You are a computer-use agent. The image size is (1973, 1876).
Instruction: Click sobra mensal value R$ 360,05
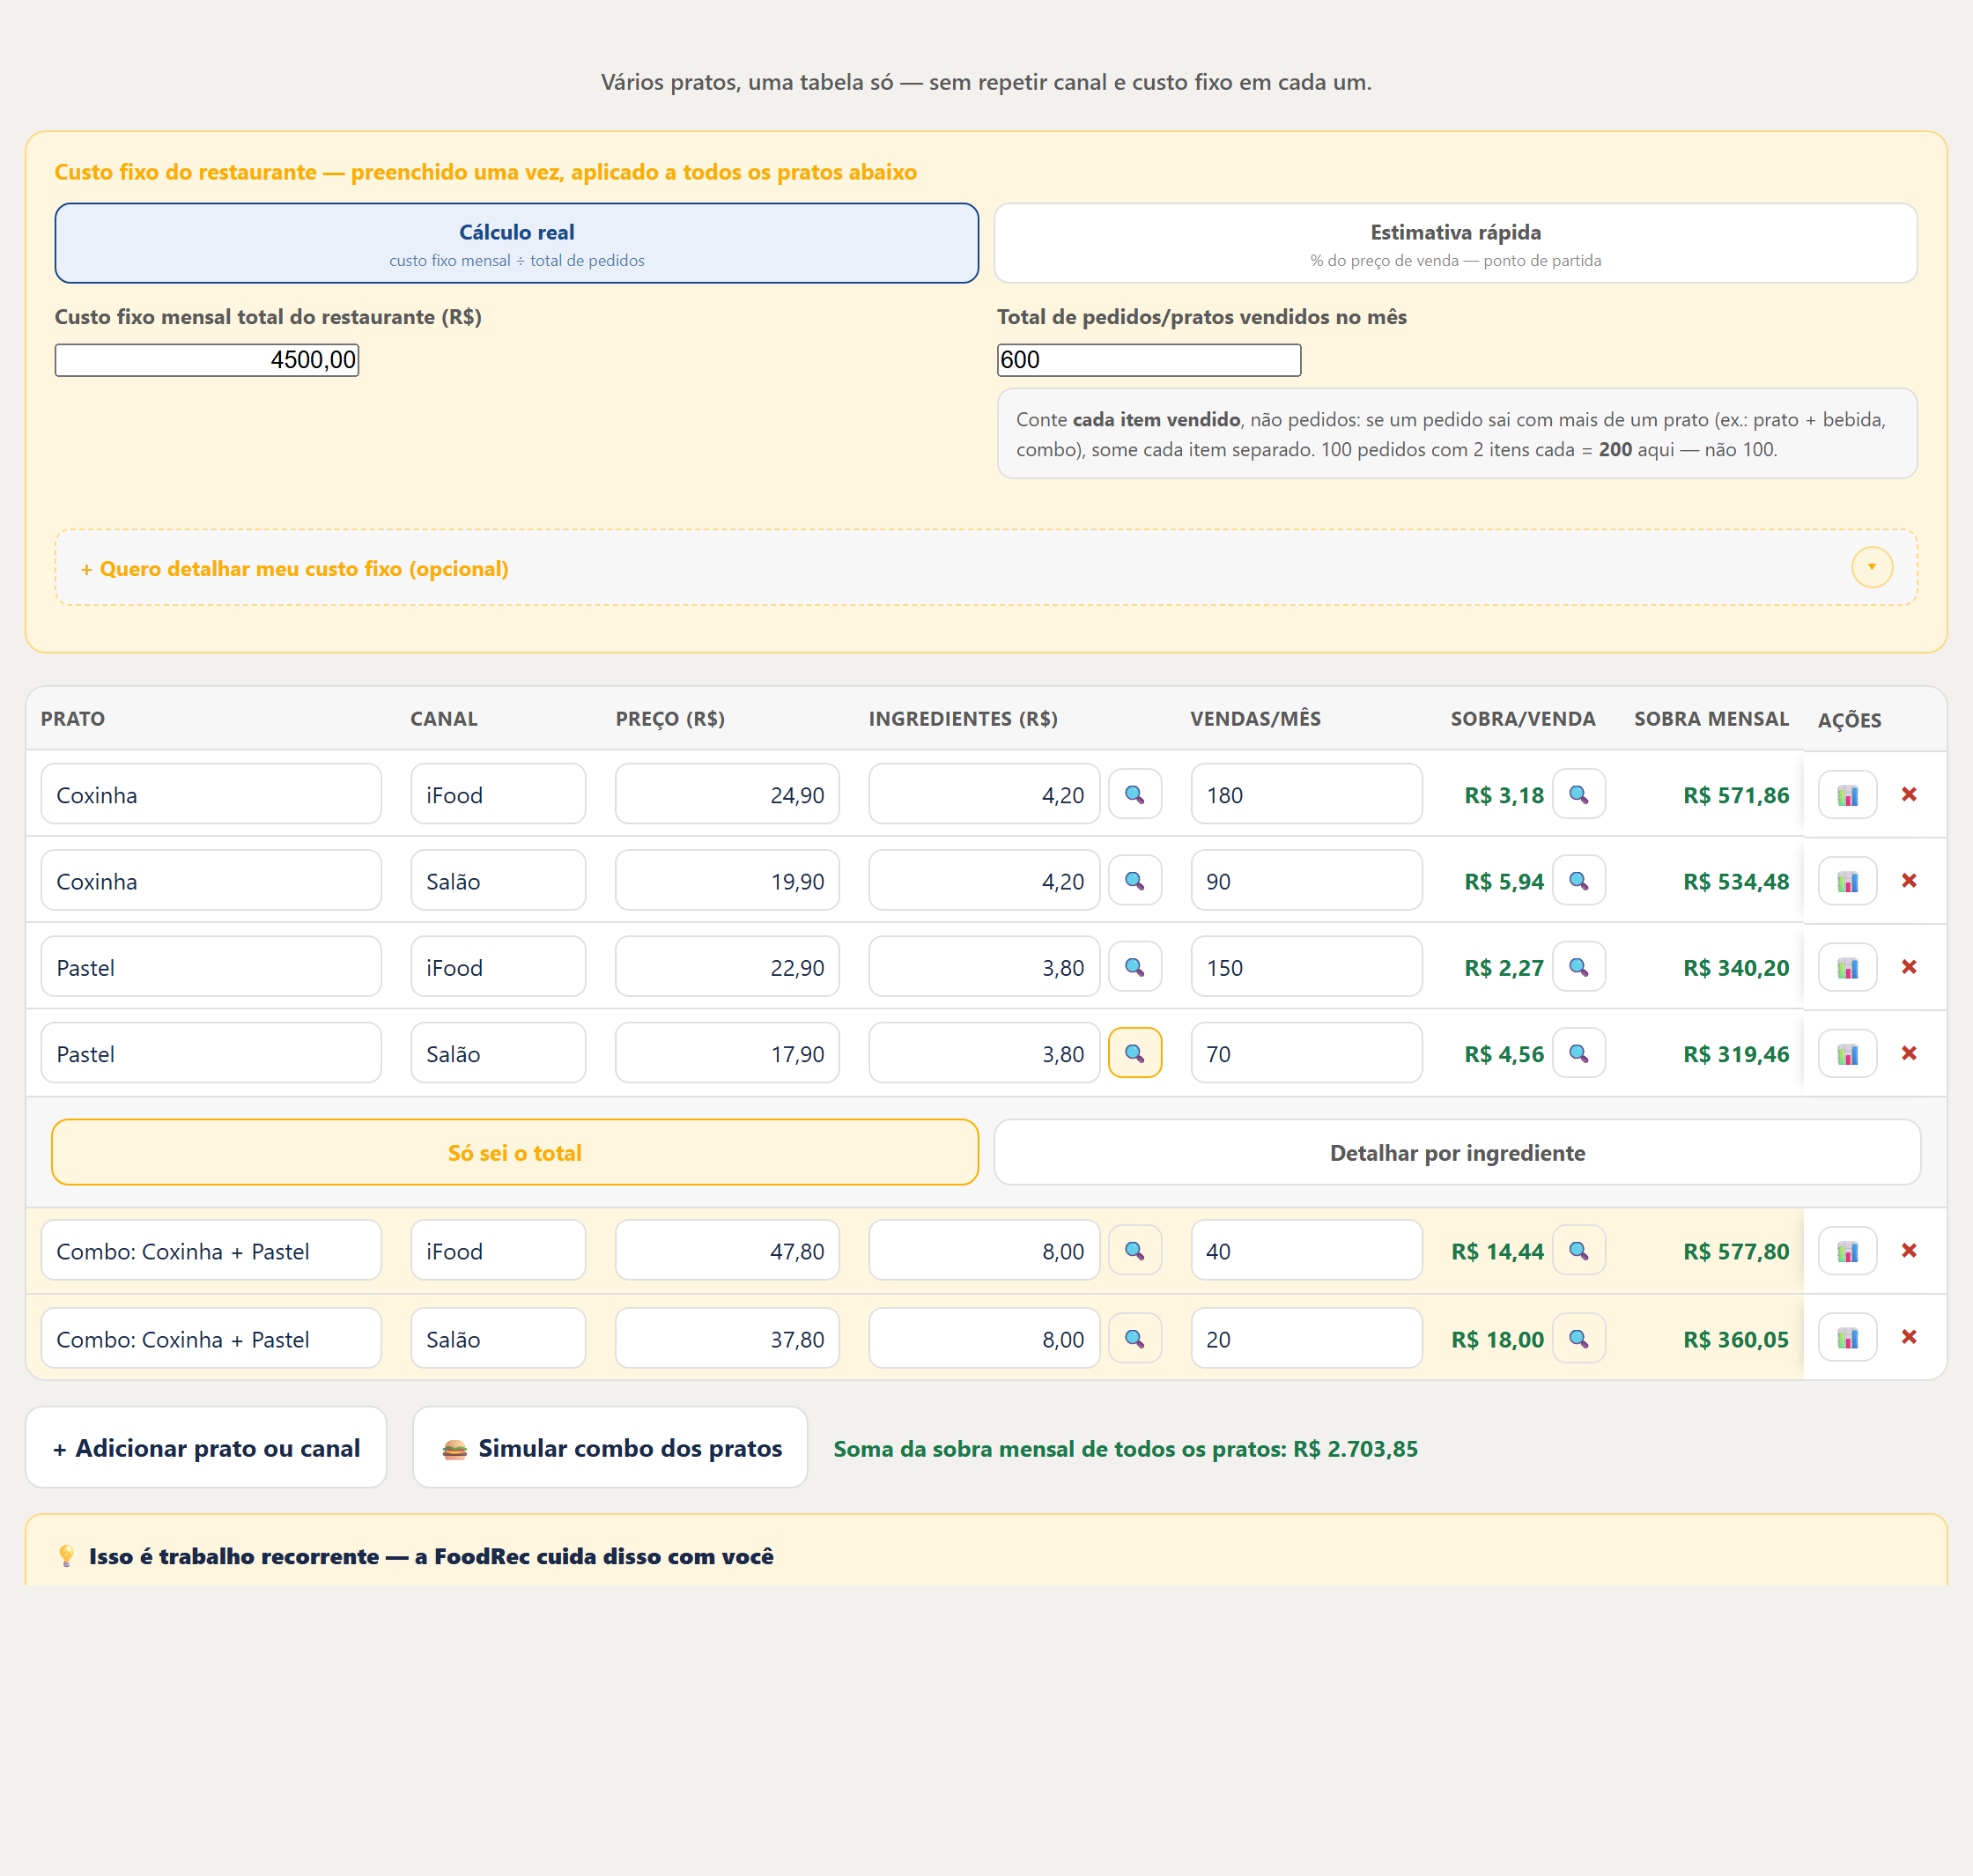click(x=1736, y=1339)
